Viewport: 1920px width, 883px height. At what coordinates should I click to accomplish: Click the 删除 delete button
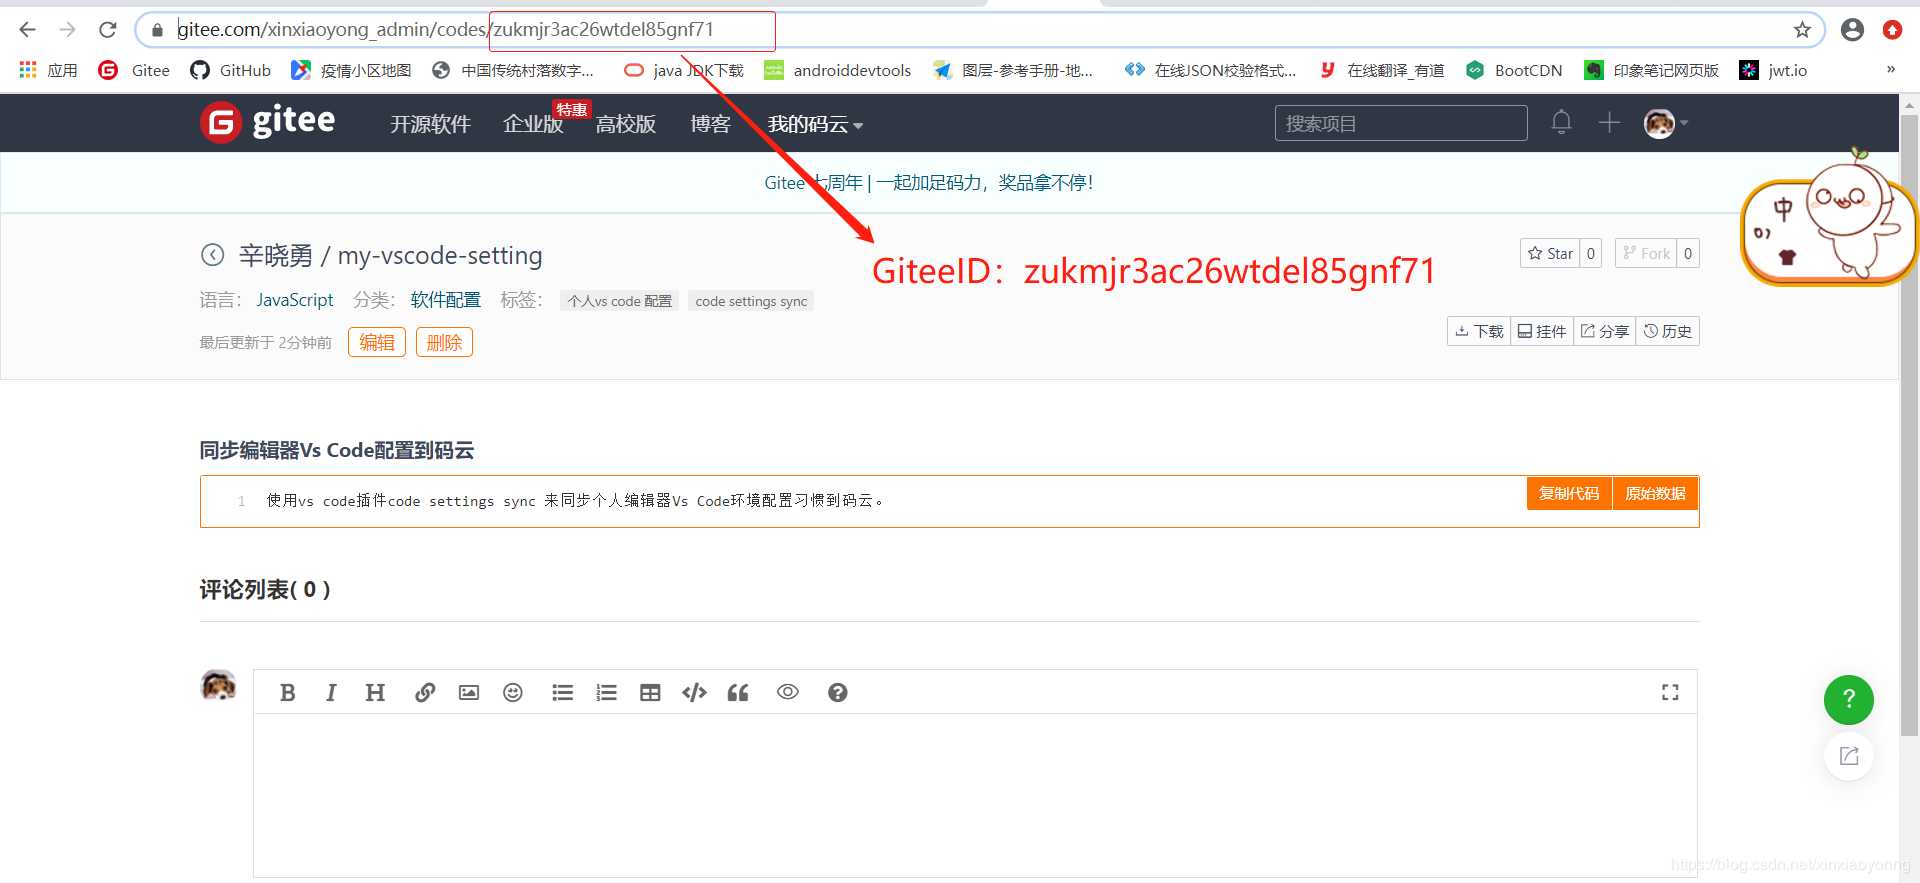pyautogui.click(x=444, y=342)
